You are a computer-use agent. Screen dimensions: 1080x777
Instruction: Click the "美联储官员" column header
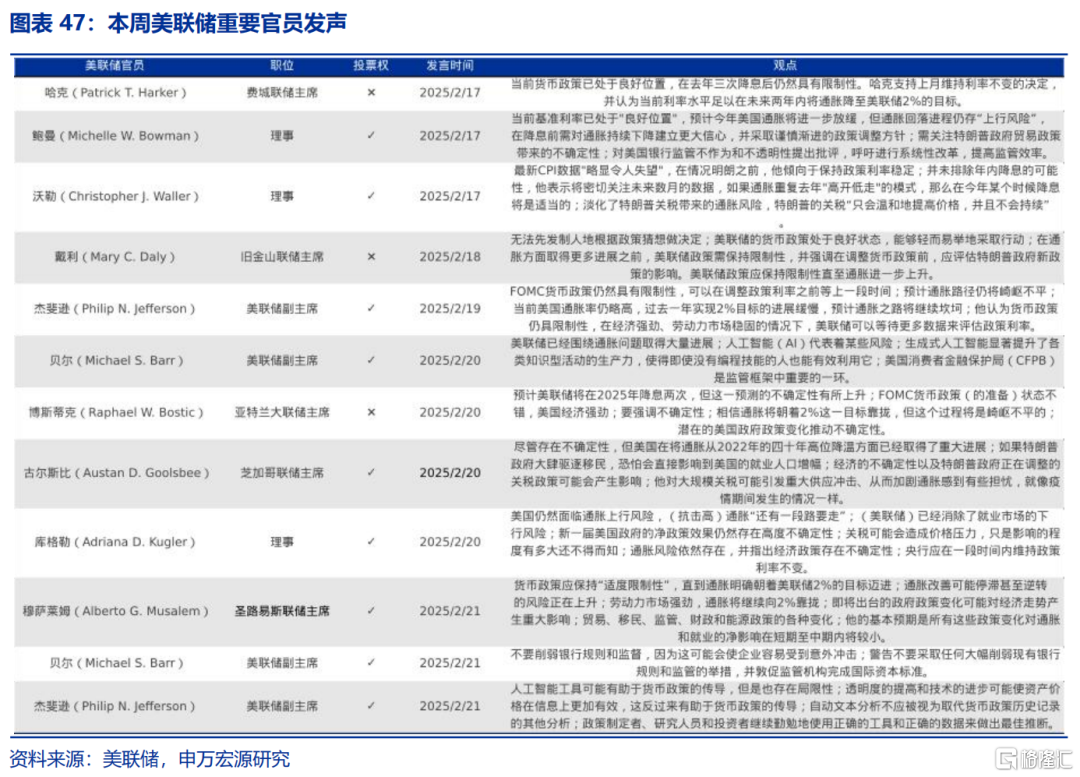click(114, 65)
